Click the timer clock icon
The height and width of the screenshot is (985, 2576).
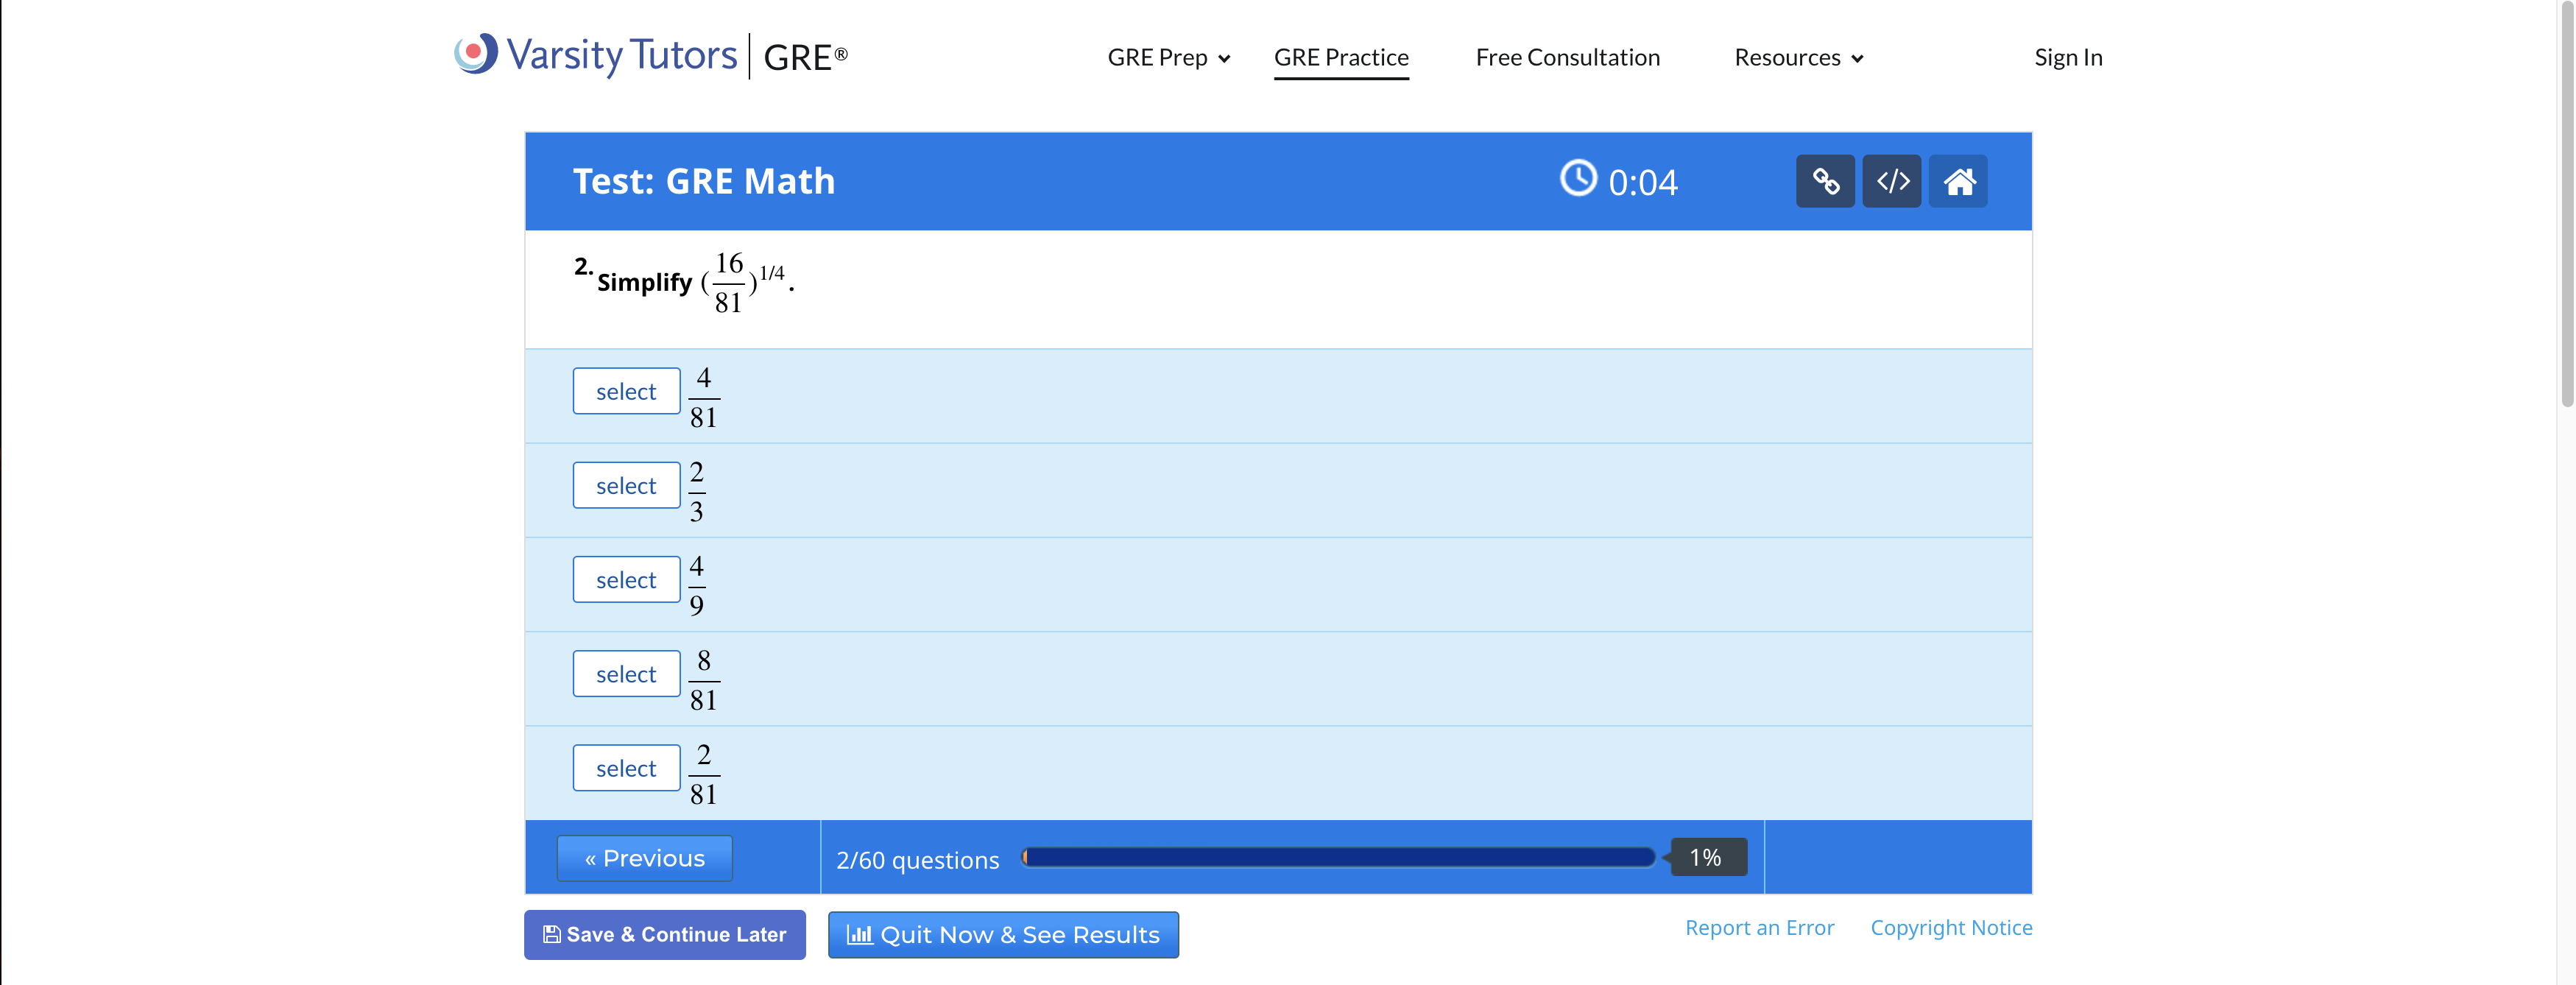1578,179
